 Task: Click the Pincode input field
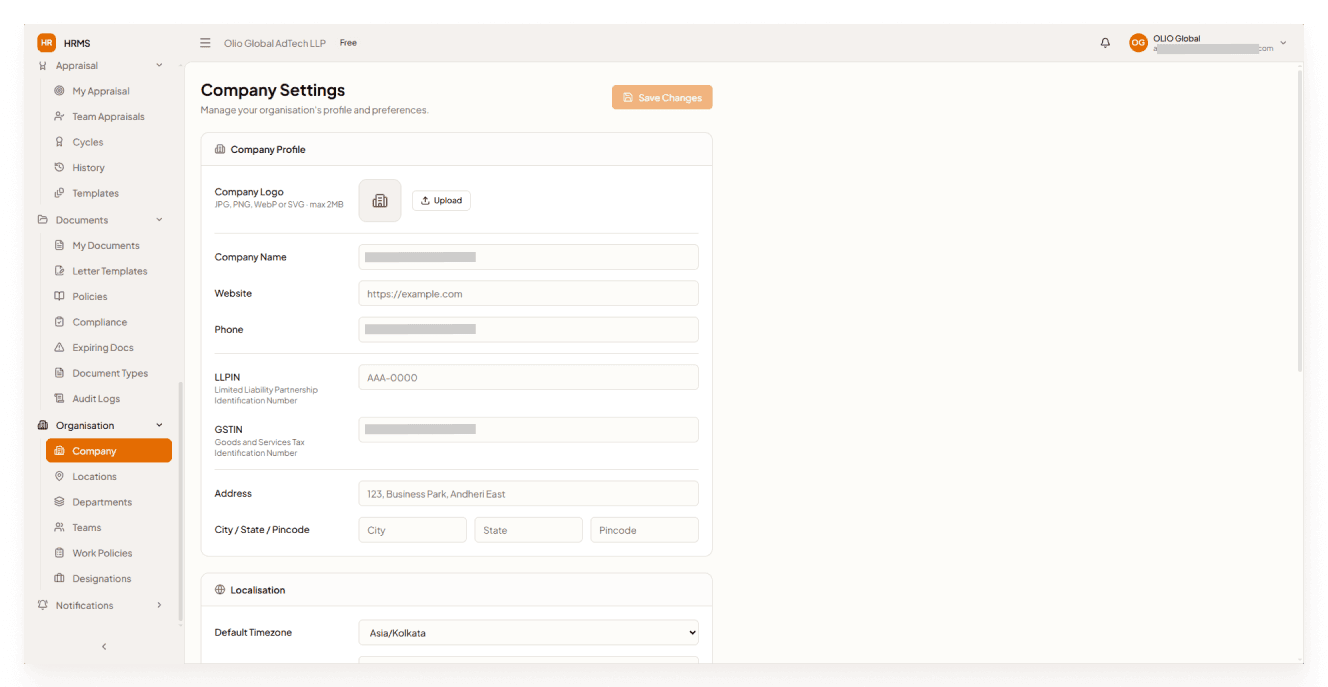[x=645, y=530]
